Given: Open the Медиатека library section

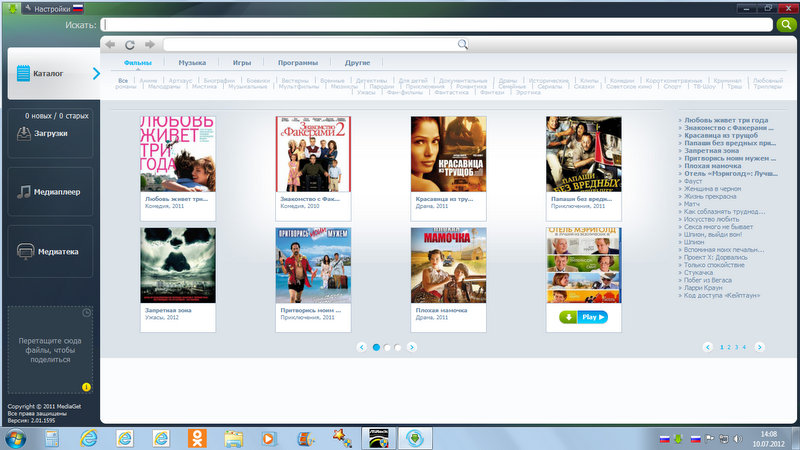Looking at the screenshot, I should tap(51, 252).
